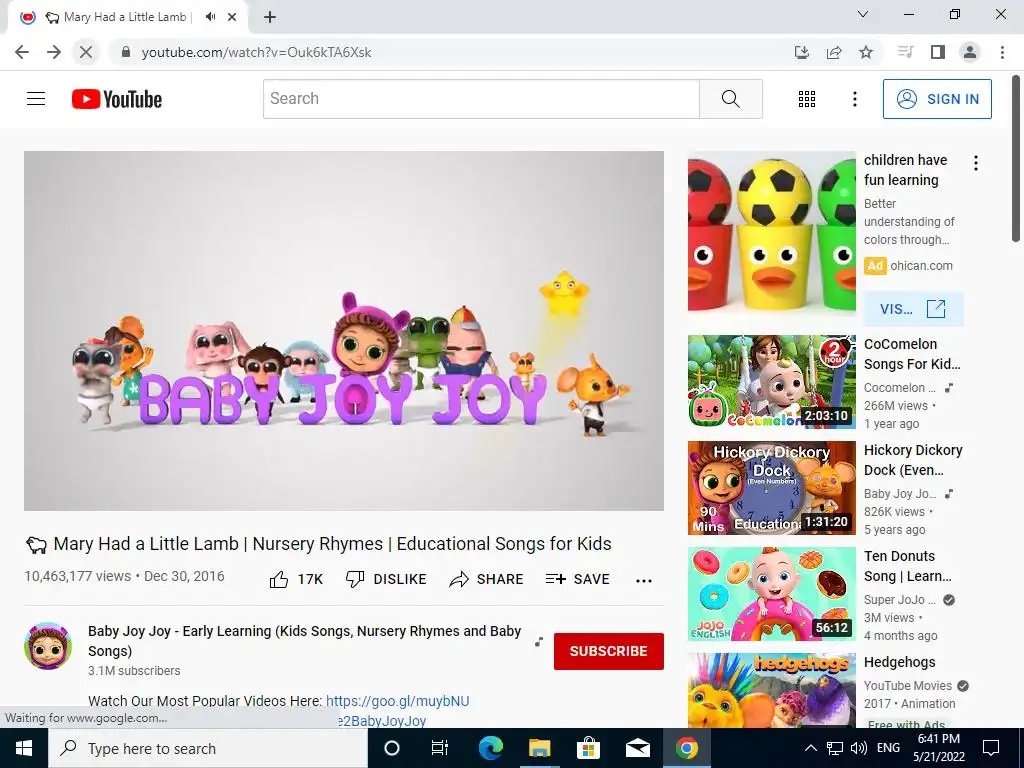Click 'CoComelon Songs For Kid...' title
This screenshot has width=1024, height=768.
point(912,354)
